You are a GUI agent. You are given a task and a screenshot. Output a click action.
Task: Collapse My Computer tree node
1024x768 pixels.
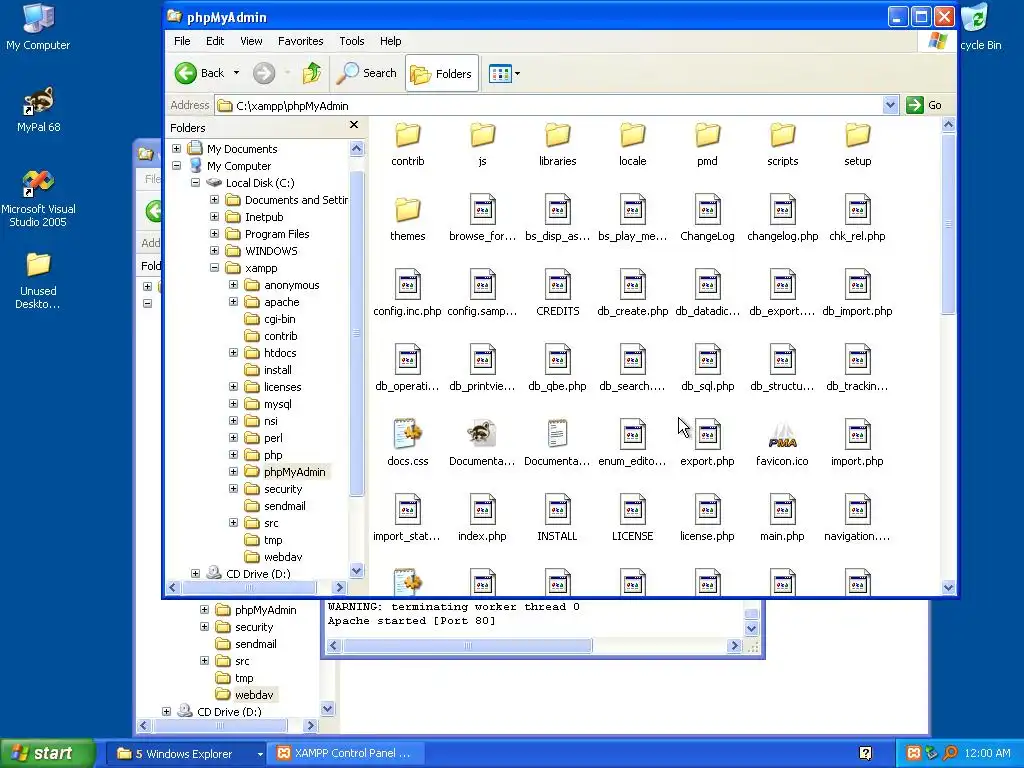(x=176, y=166)
